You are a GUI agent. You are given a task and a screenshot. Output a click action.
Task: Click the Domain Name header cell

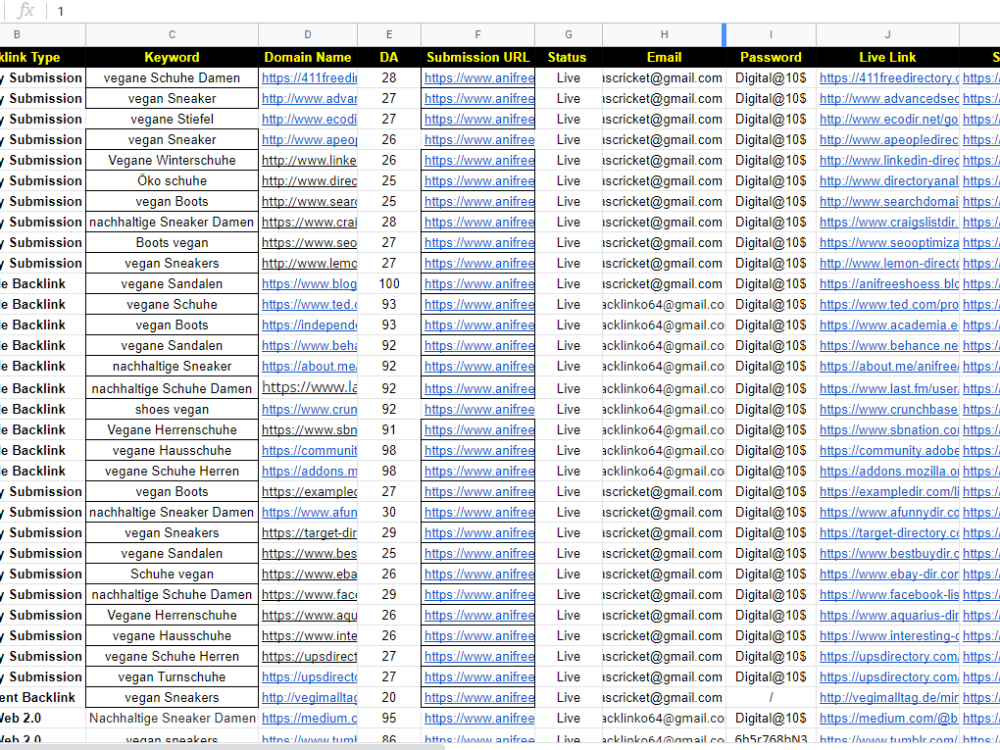[x=308, y=57]
